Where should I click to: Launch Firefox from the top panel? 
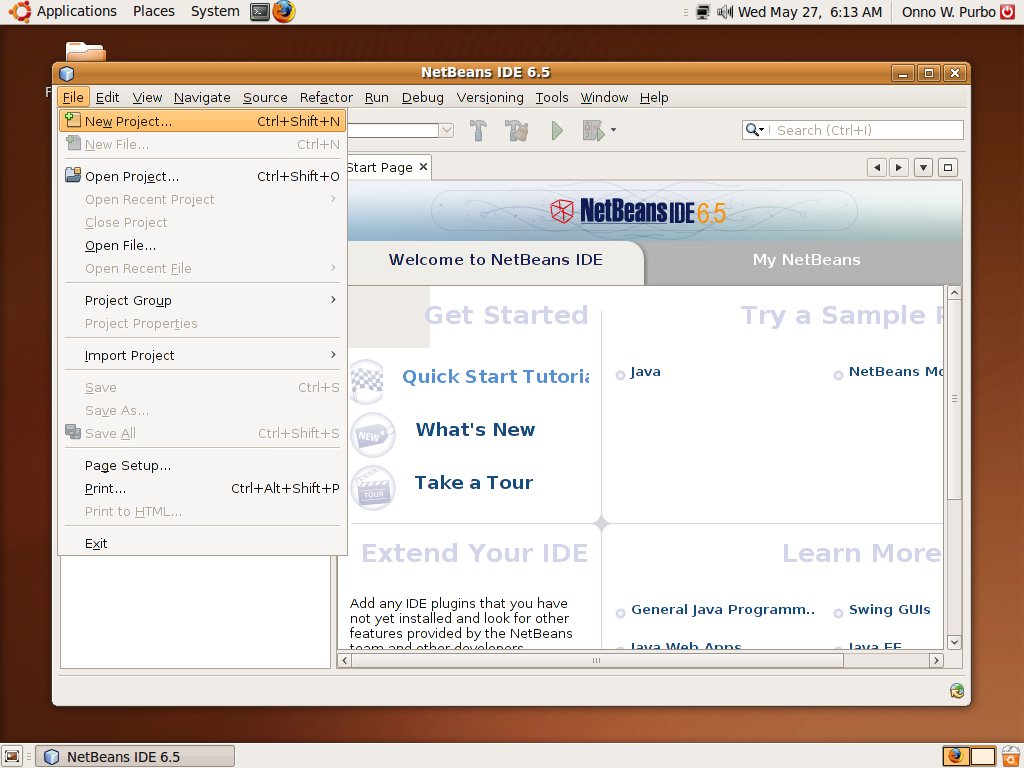[284, 12]
